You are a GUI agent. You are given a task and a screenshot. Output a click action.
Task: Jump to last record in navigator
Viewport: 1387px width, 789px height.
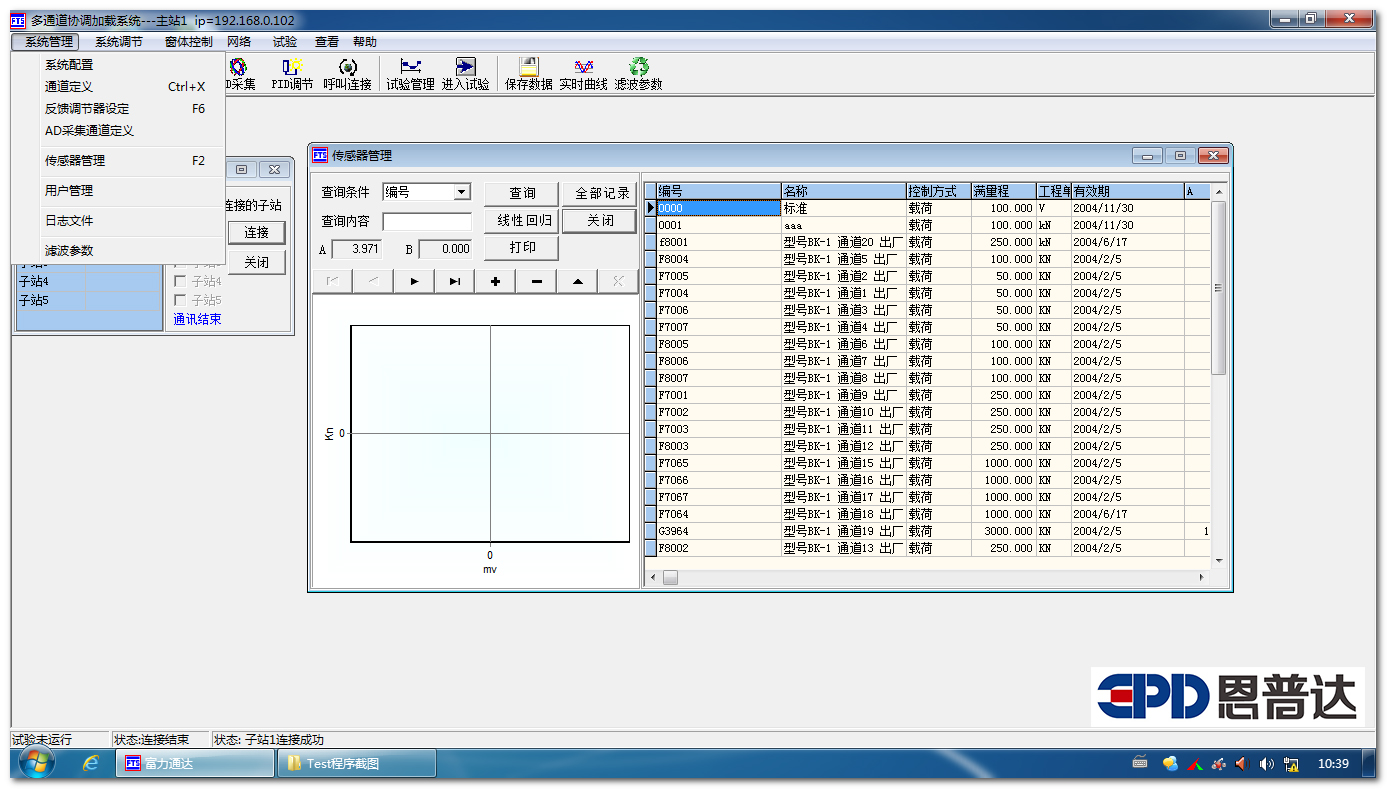455,282
